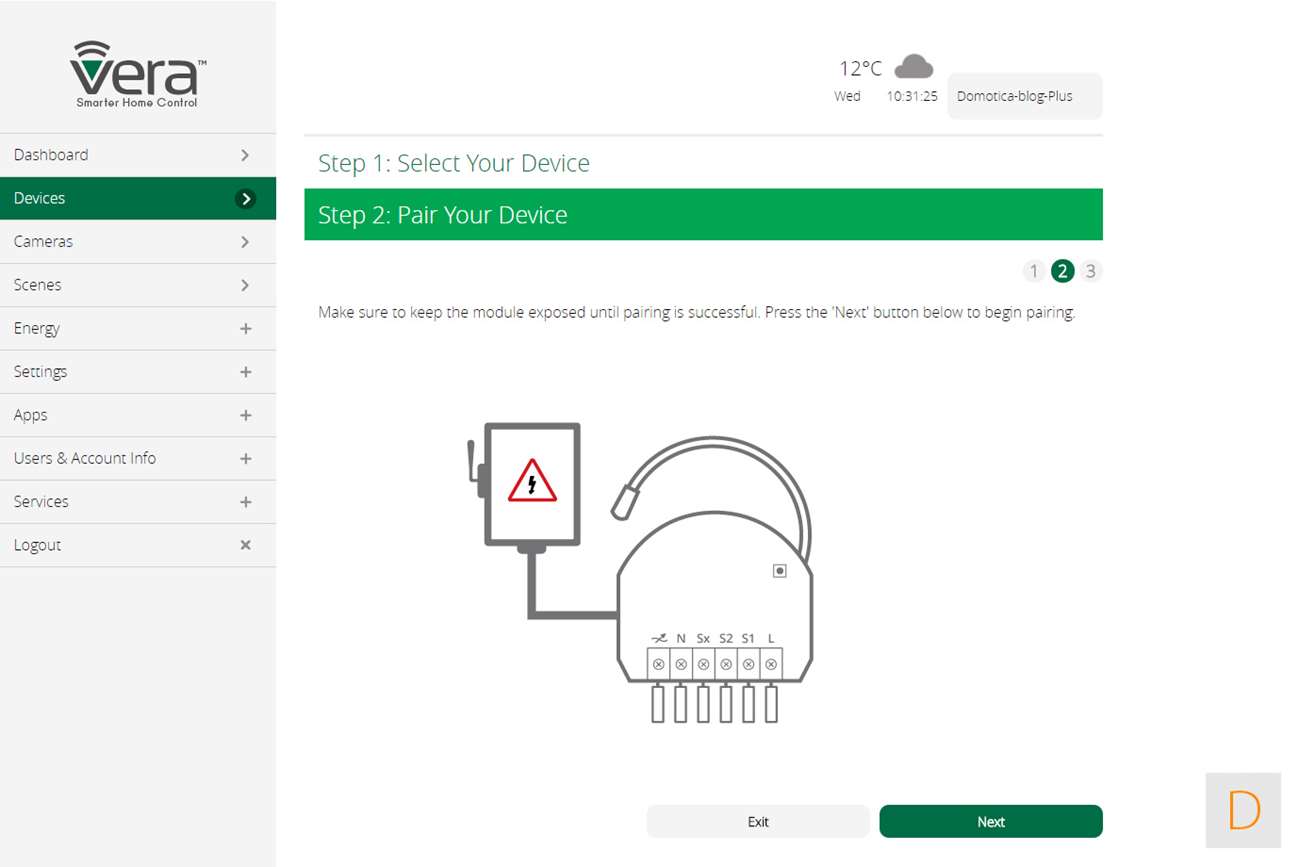Image resolution: width=1300 pixels, height=867 pixels.
Task: Open the Domotica-blog-Plus controller selector
Action: (x=1024, y=96)
